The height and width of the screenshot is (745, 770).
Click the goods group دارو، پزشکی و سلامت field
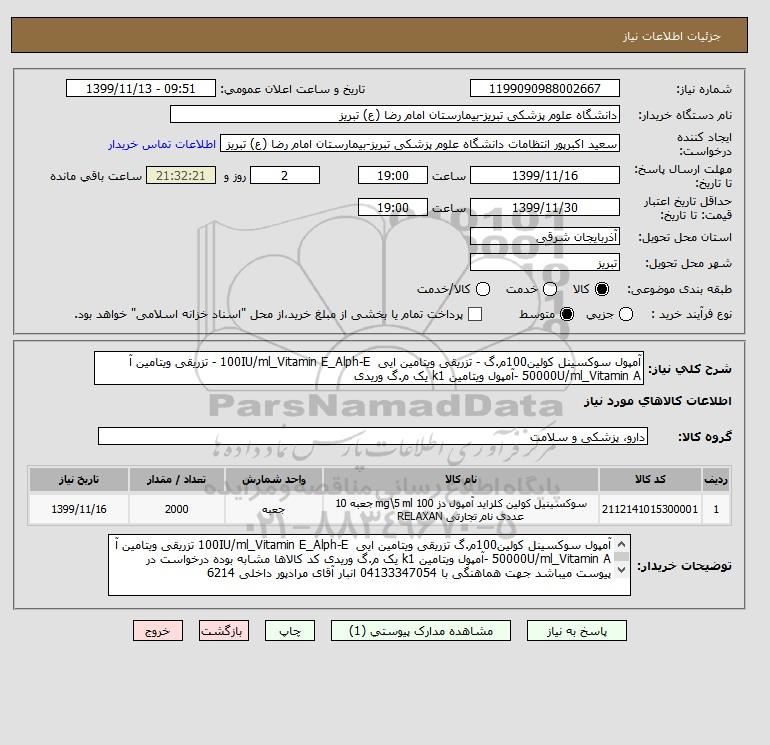click(373, 436)
